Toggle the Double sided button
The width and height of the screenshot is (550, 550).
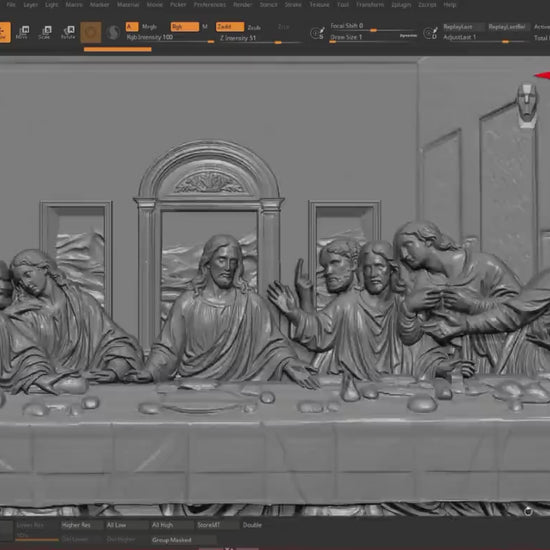point(252,525)
